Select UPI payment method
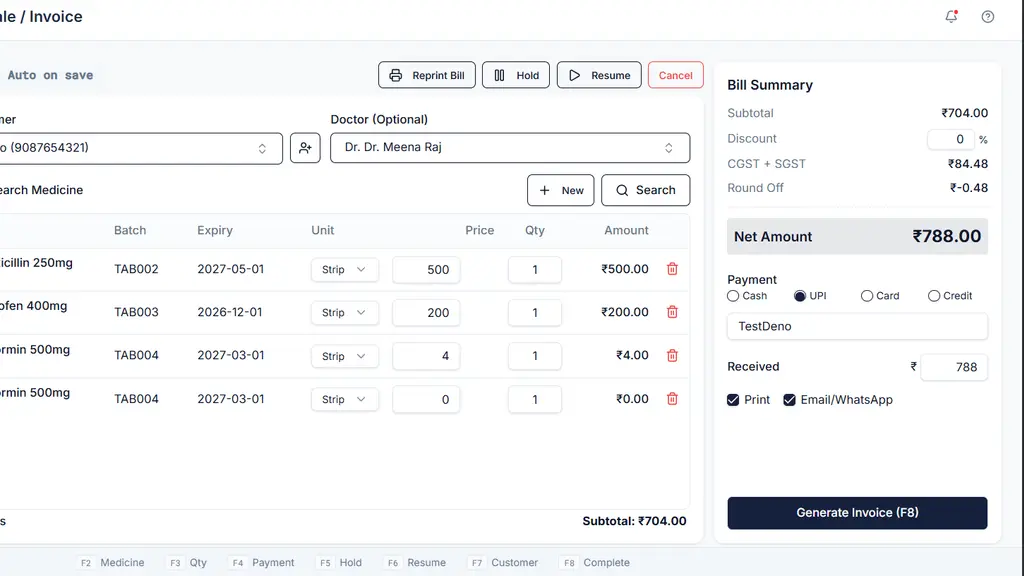This screenshot has width=1024, height=576. click(800, 296)
